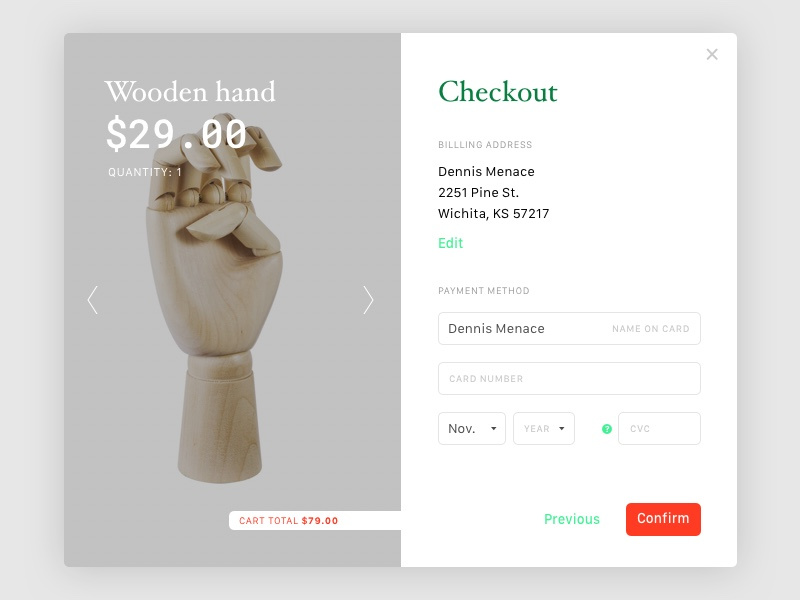
Task: Go back with the Previous link
Action: pos(572,519)
